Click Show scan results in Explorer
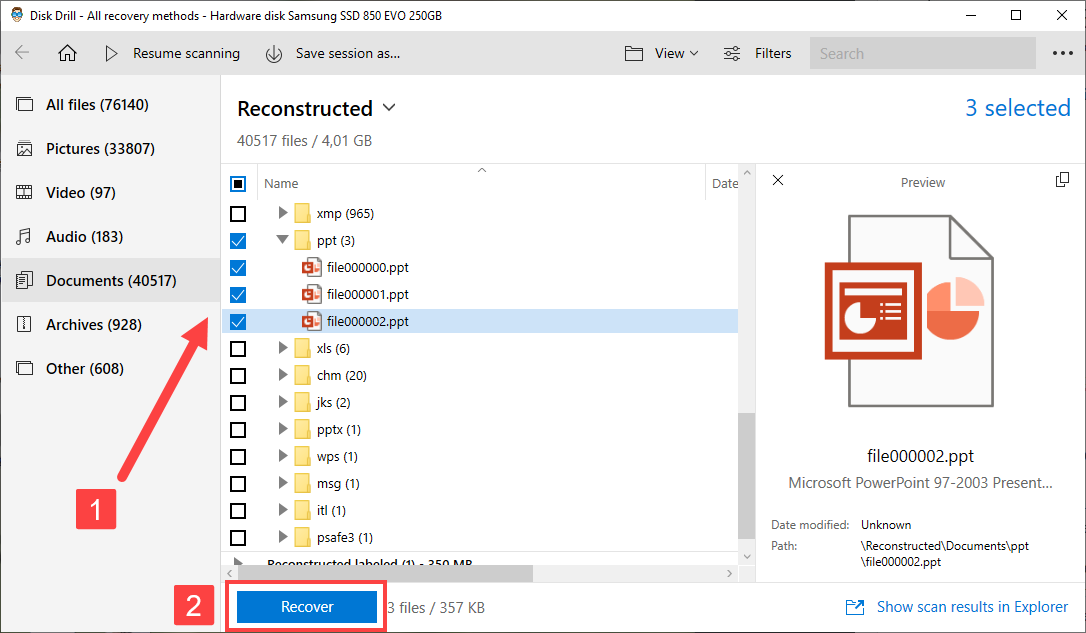The image size is (1086, 633). click(x=972, y=607)
